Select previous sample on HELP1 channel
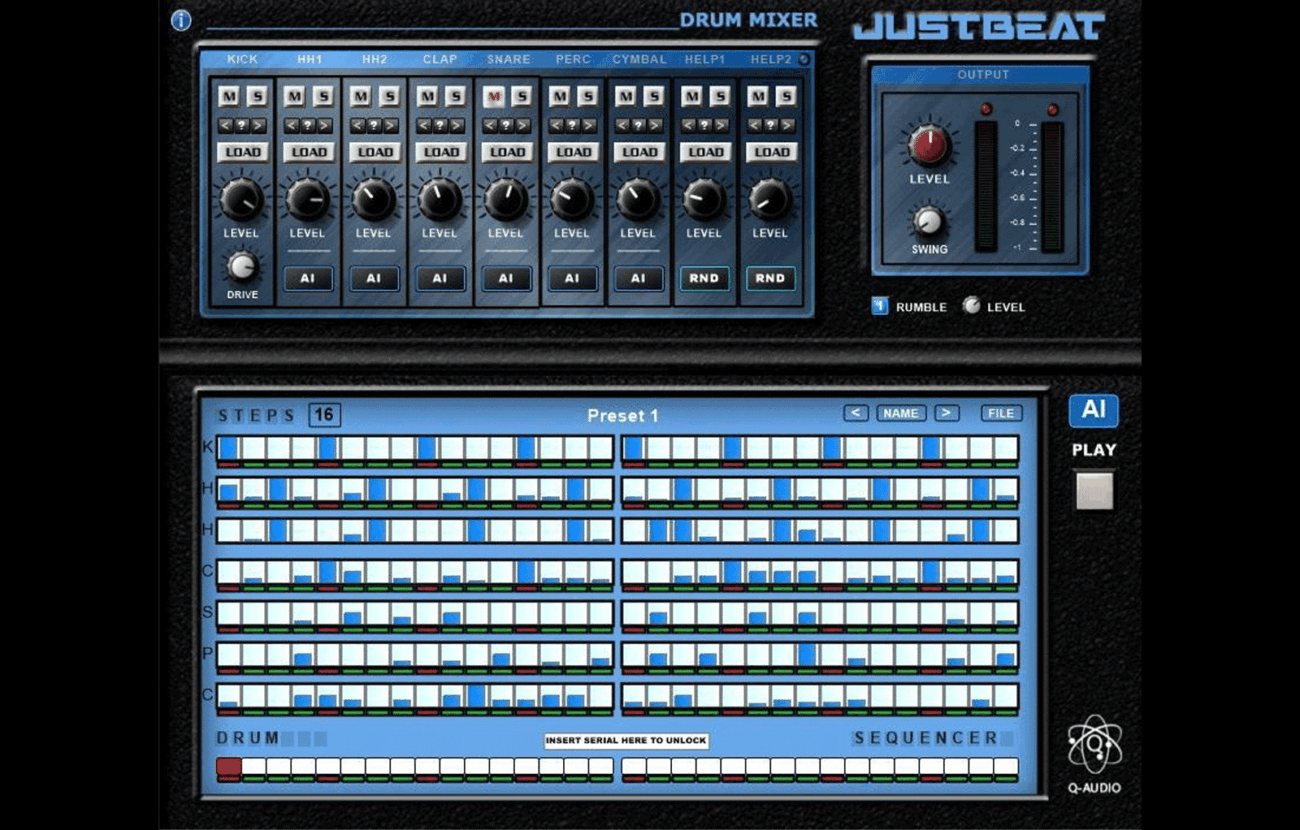1300x830 pixels. (x=689, y=126)
